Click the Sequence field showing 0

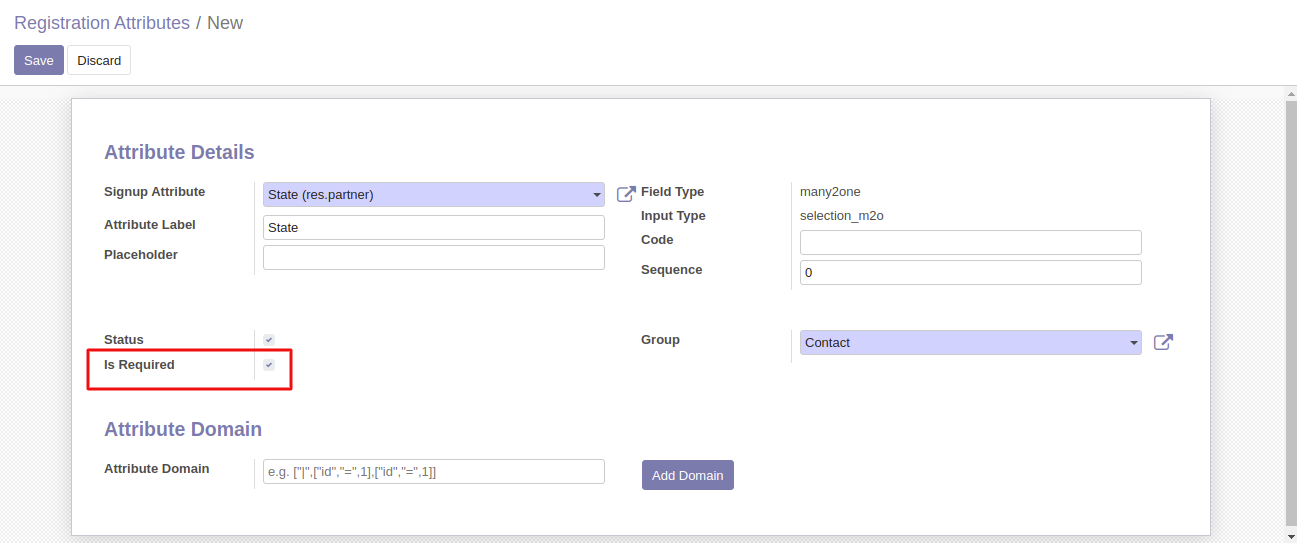coord(970,272)
